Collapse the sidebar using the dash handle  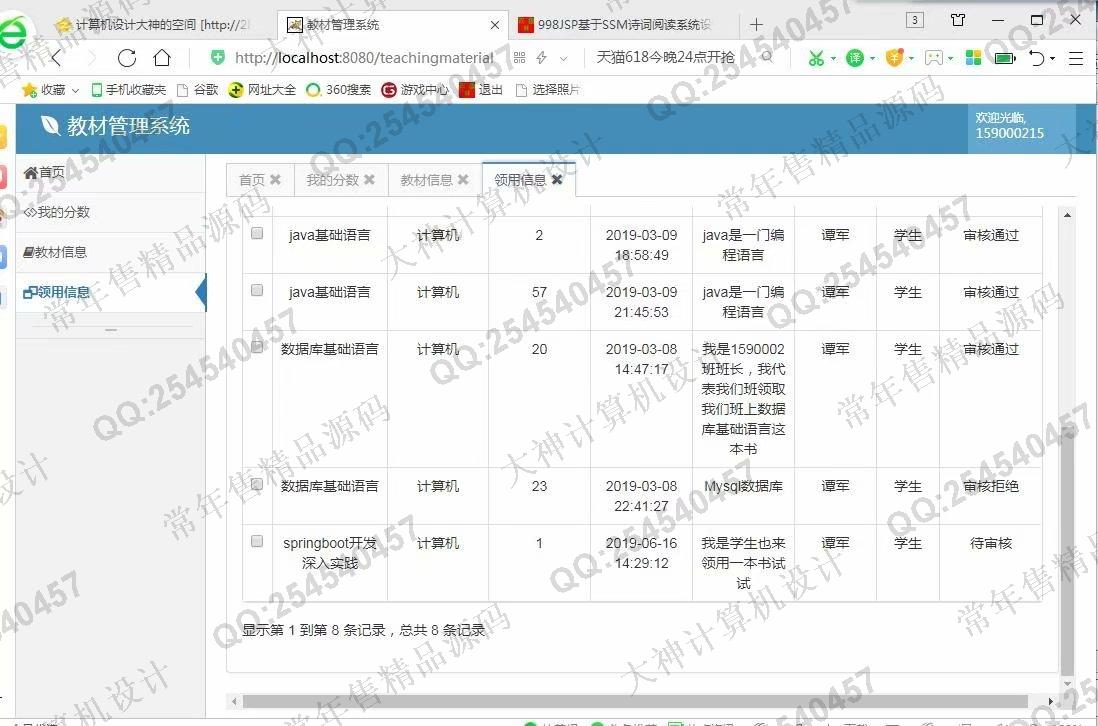click(x=111, y=329)
